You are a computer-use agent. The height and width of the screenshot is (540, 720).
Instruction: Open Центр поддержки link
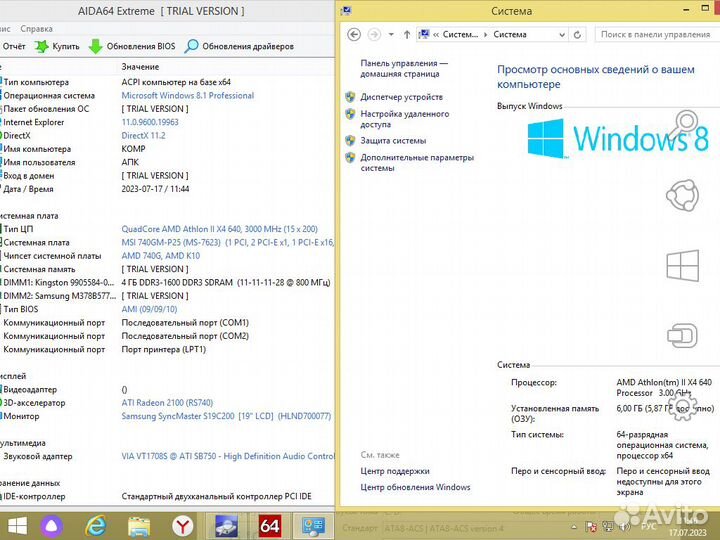pyautogui.click(x=395, y=471)
